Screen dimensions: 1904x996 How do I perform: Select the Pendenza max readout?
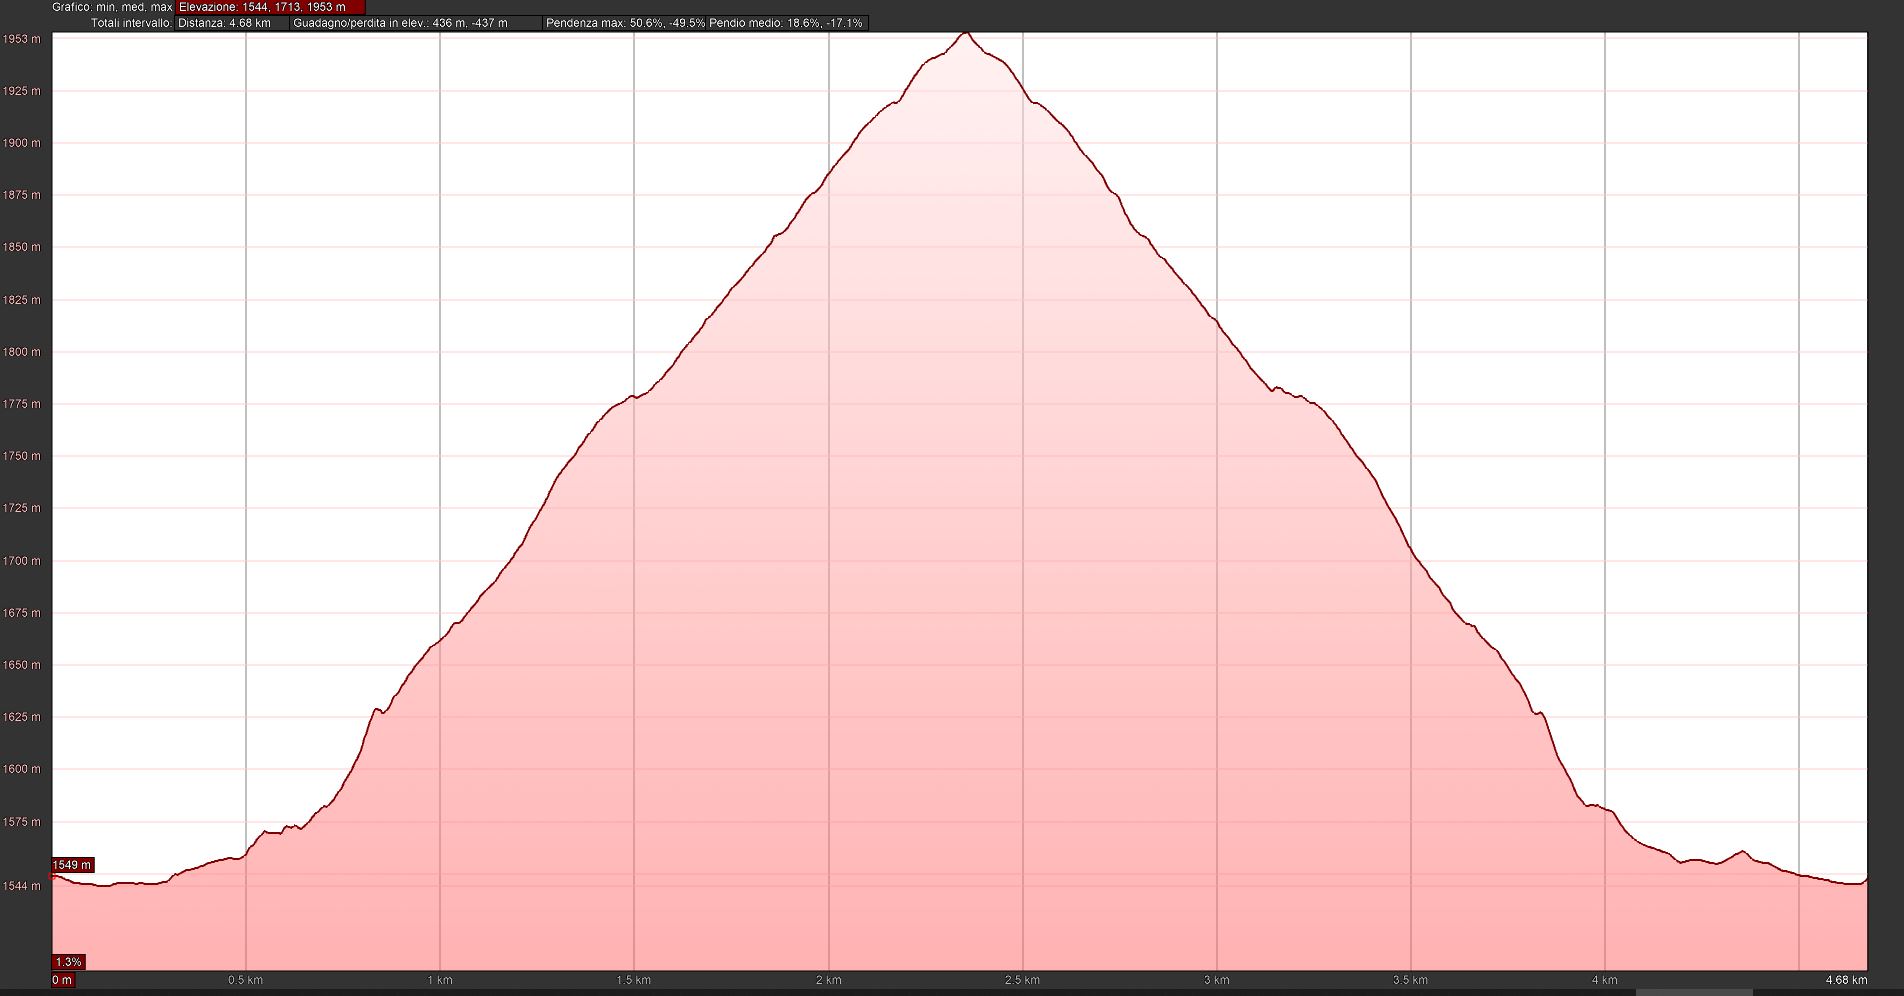pos(624,23)
